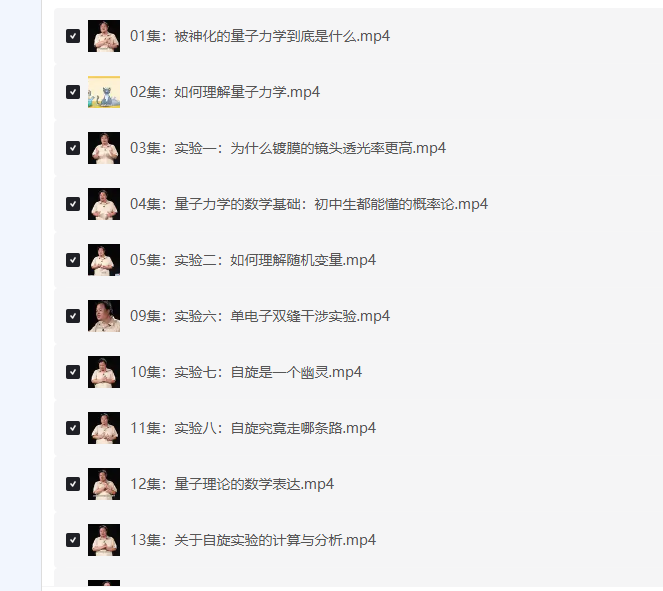Select the 13集 video thumbnail
This screenshot has width=663, height=591.
pos(104,540)
